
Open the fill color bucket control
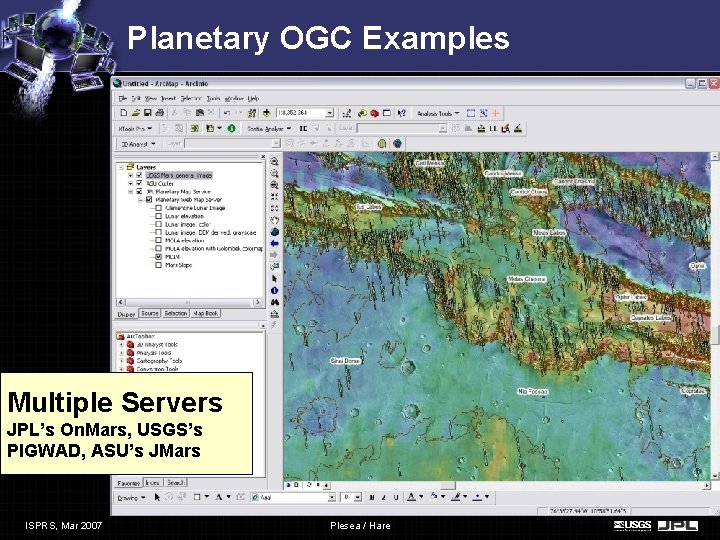click(436, 497)
